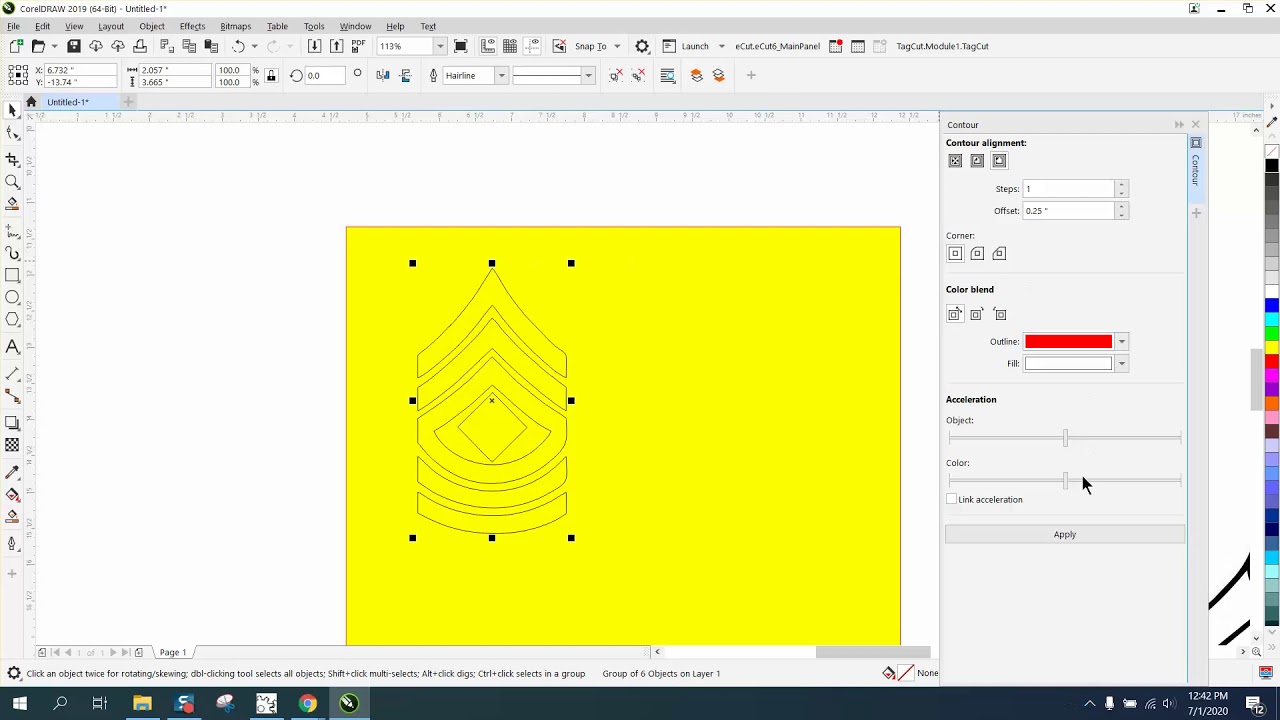This screenshot has width=1280, height=720.
Task: Click the Full-screen preview icon
Action: point(461,46)
